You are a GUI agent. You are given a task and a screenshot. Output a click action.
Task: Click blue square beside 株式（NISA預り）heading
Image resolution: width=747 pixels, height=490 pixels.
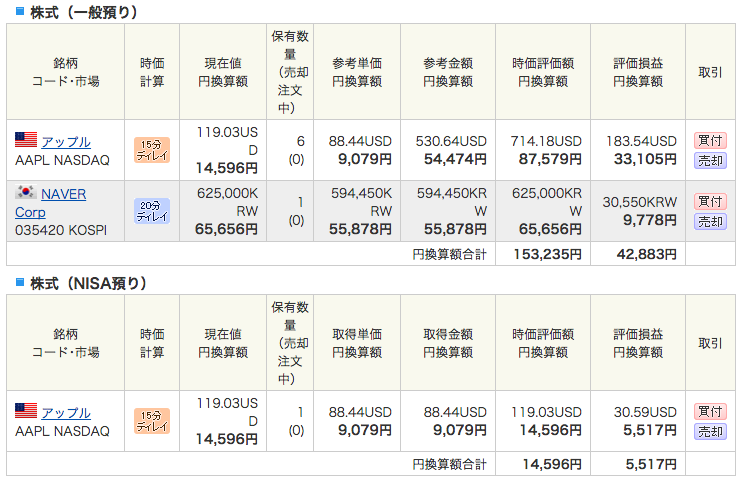20,282
